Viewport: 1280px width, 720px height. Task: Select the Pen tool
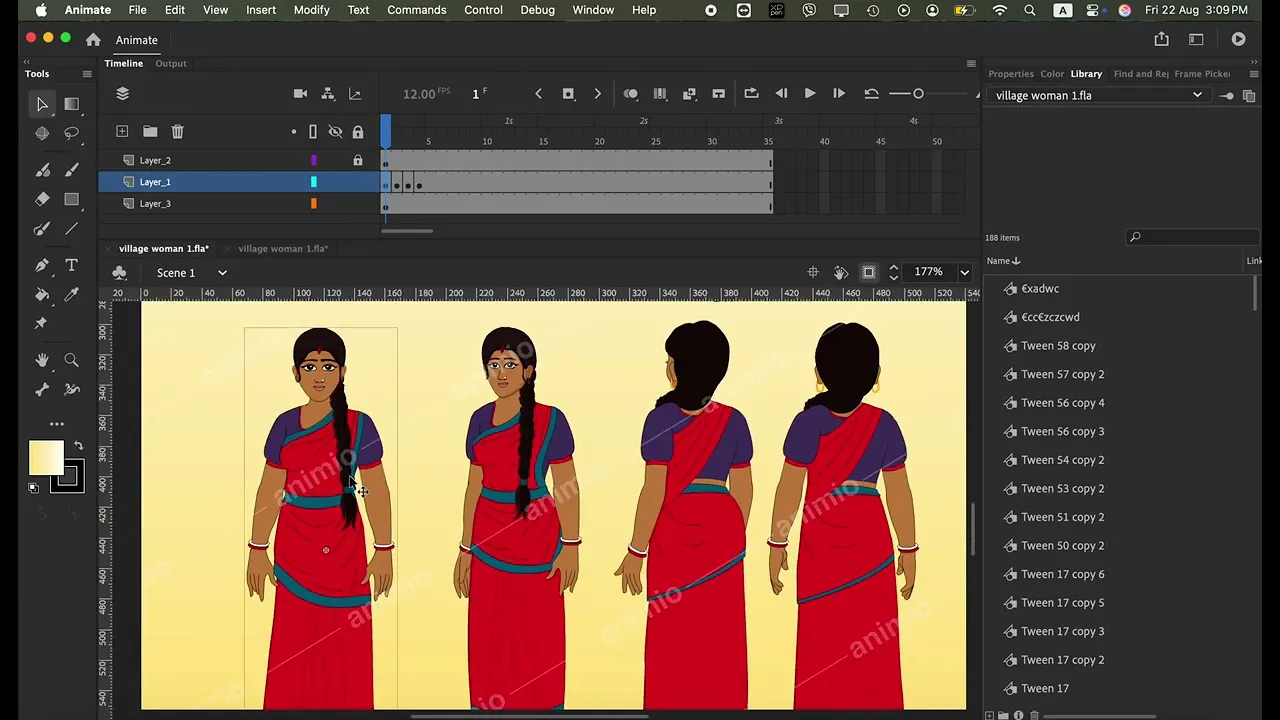(42, 265)
